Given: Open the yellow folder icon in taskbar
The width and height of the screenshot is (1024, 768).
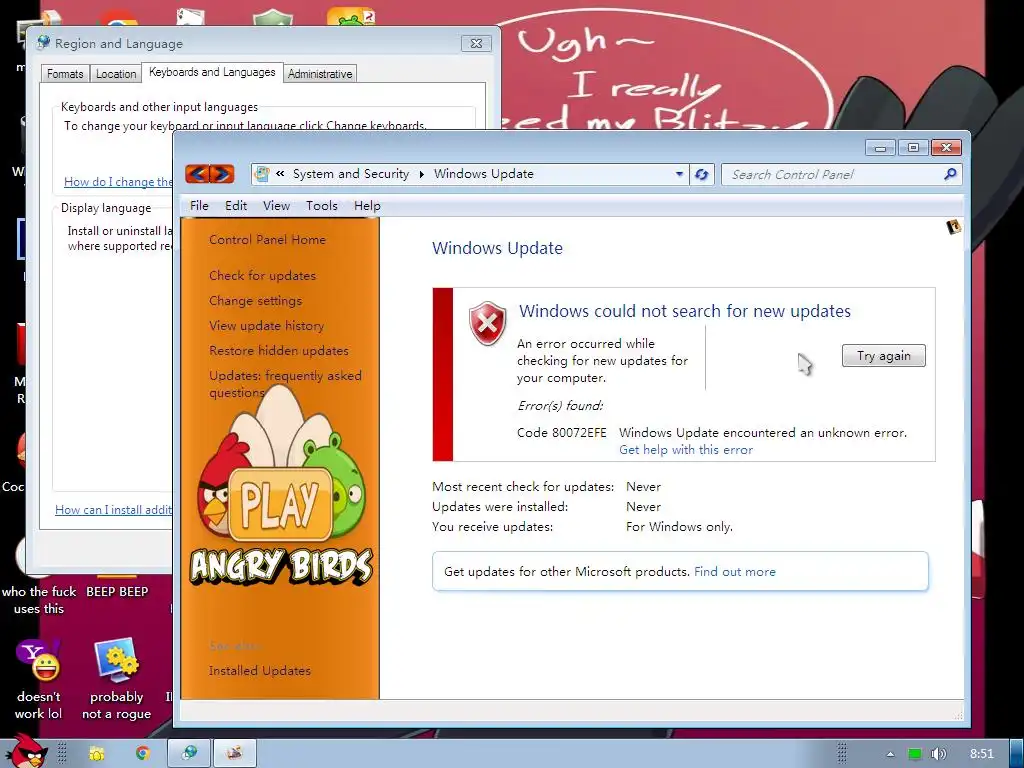Looking at the screenshot, I should (97, 754).
